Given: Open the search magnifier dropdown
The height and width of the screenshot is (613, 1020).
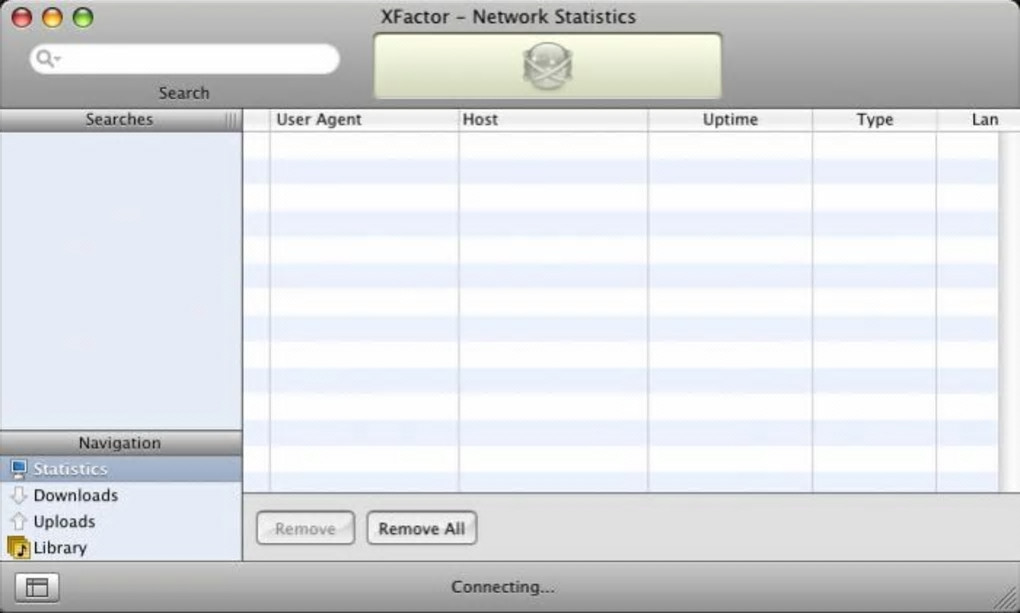Looking at the screenshot, I should [x=48, y=59].
